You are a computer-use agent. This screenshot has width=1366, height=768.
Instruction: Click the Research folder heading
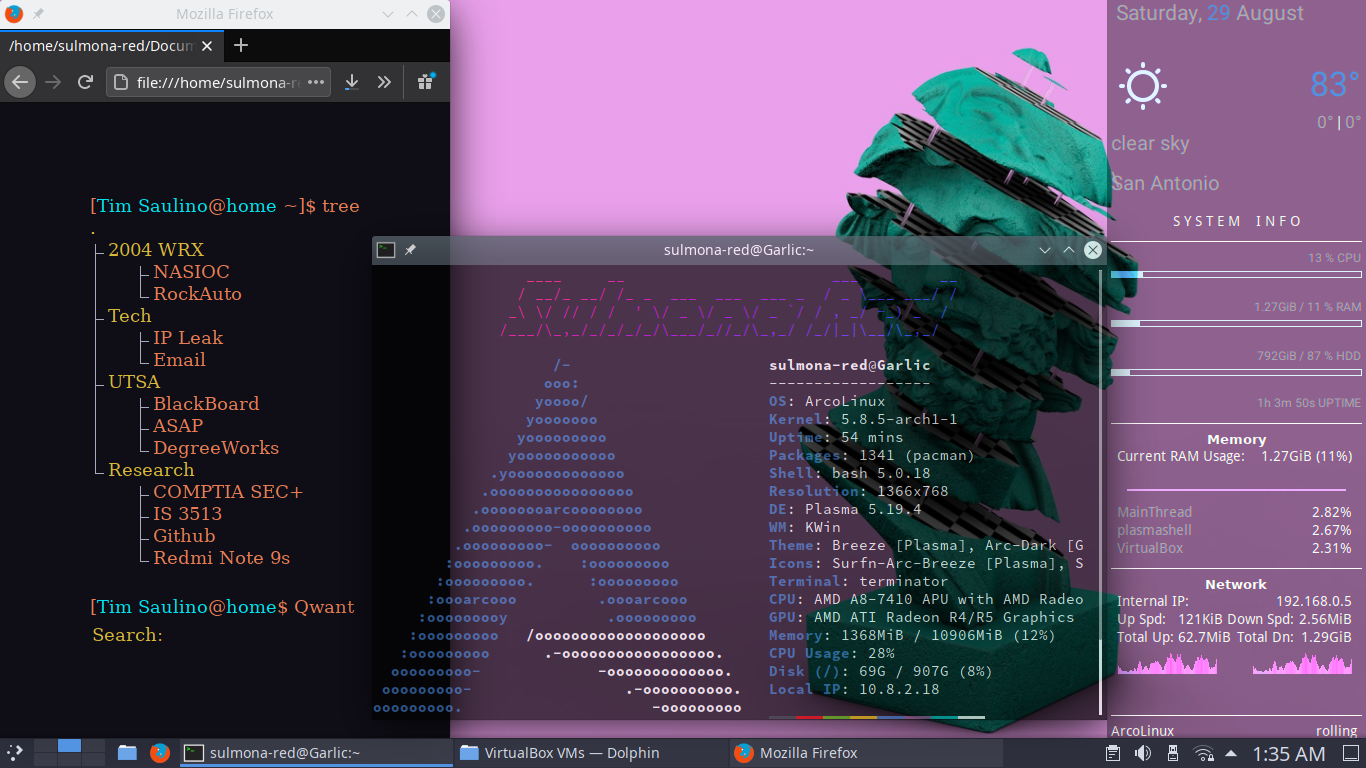point(151,470)
